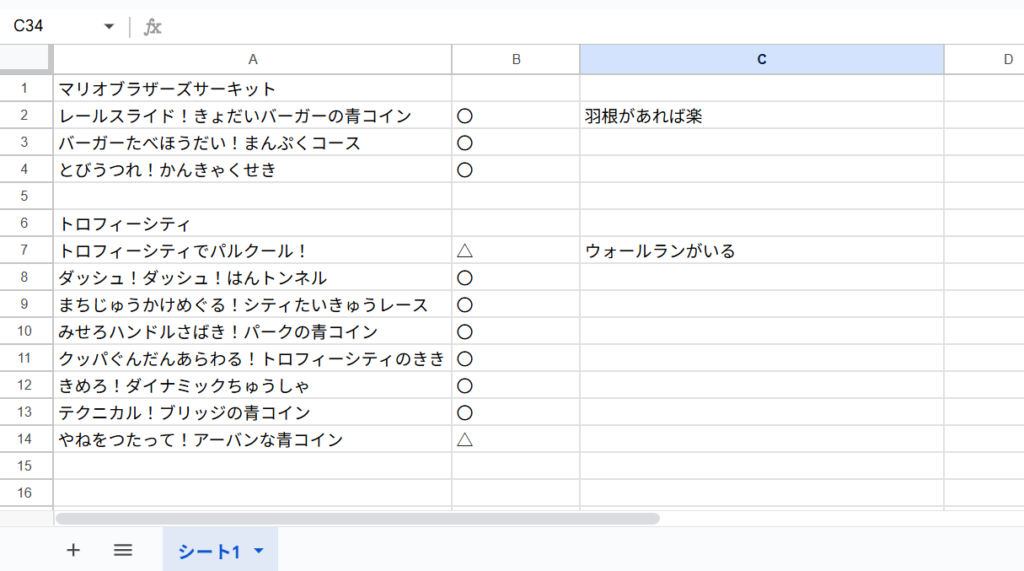
Task: Select column C header
Action: coord(761,59)
